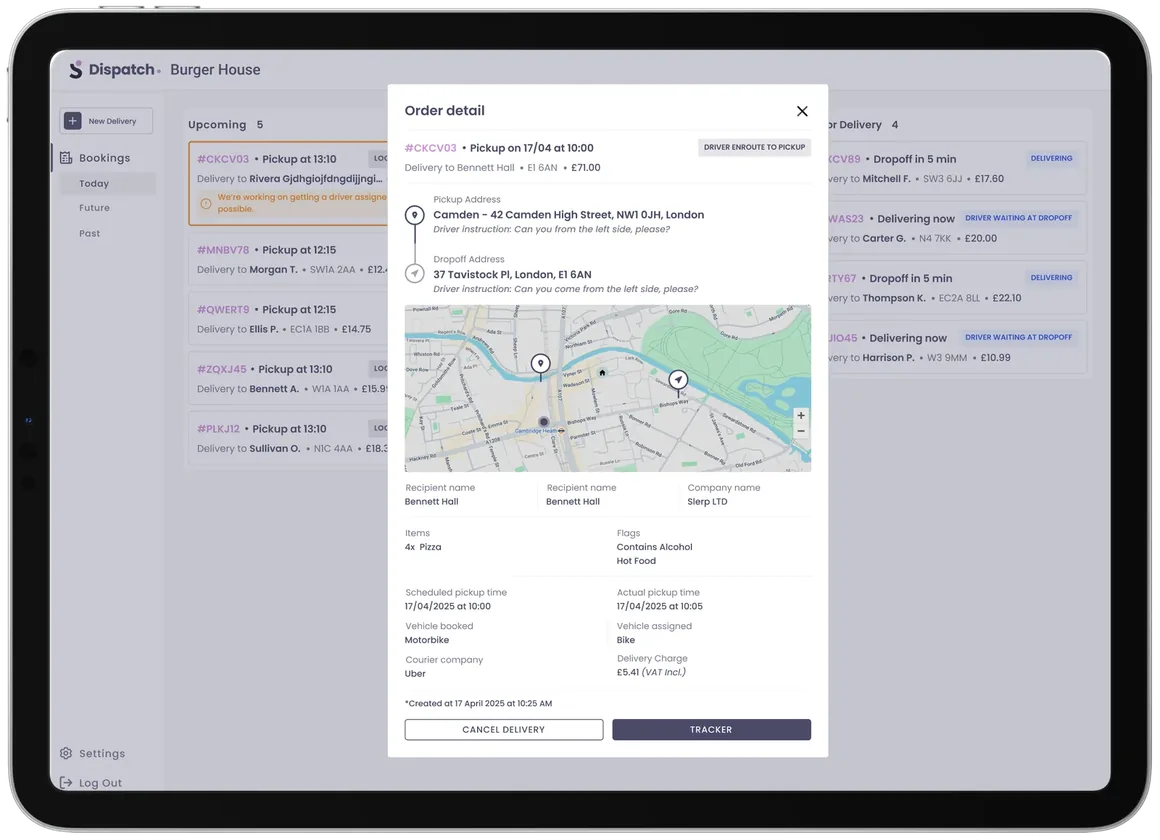
Task: Click the Dispatch logo icon
Action: (x=75, y=70)
